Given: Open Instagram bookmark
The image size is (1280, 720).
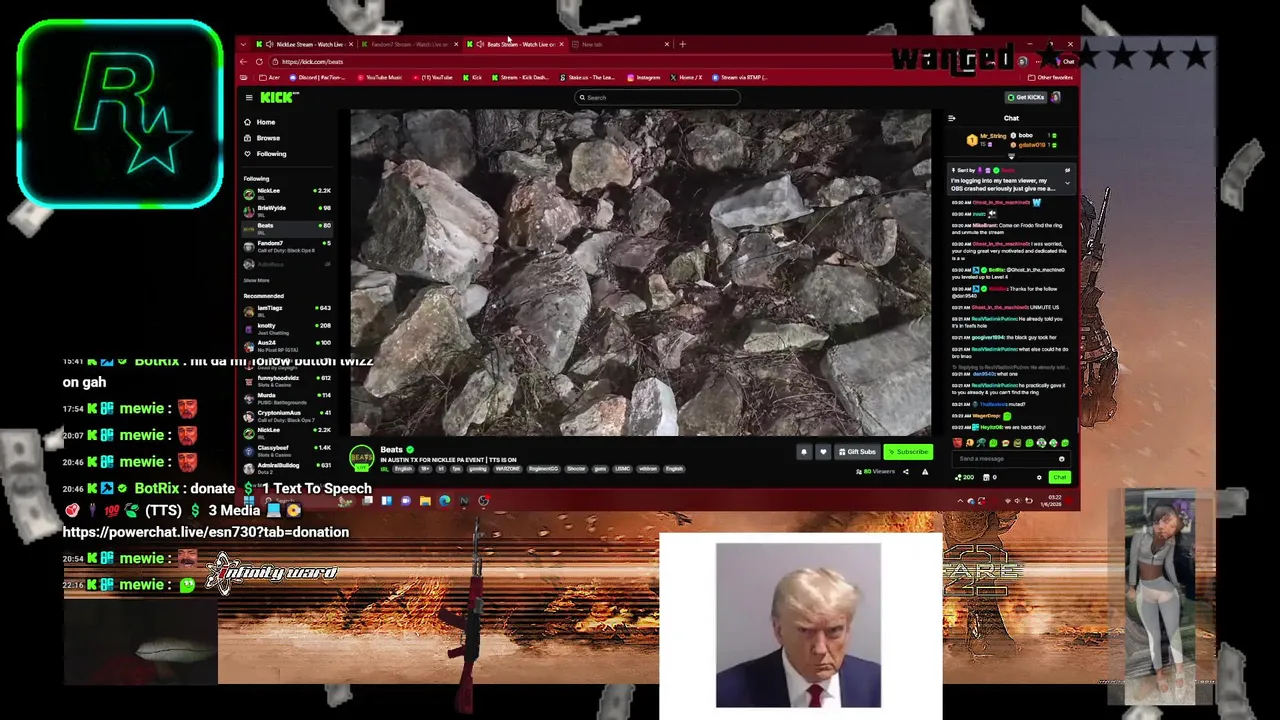Looking at the screenshot, I should (x=645, y=78).
